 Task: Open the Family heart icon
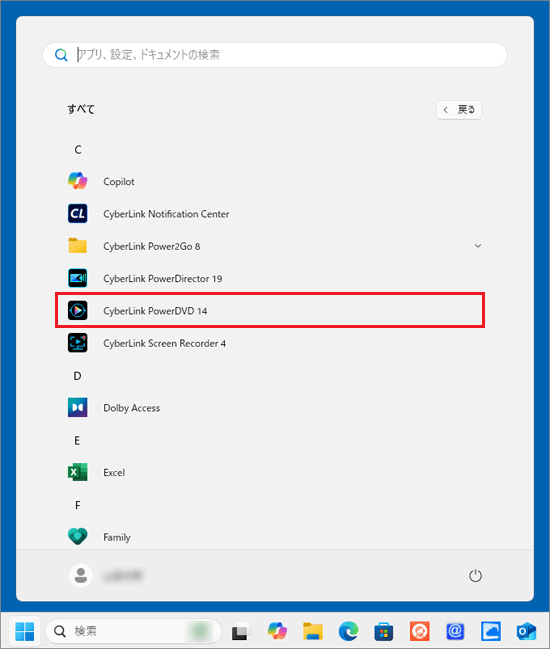(77, 537)
